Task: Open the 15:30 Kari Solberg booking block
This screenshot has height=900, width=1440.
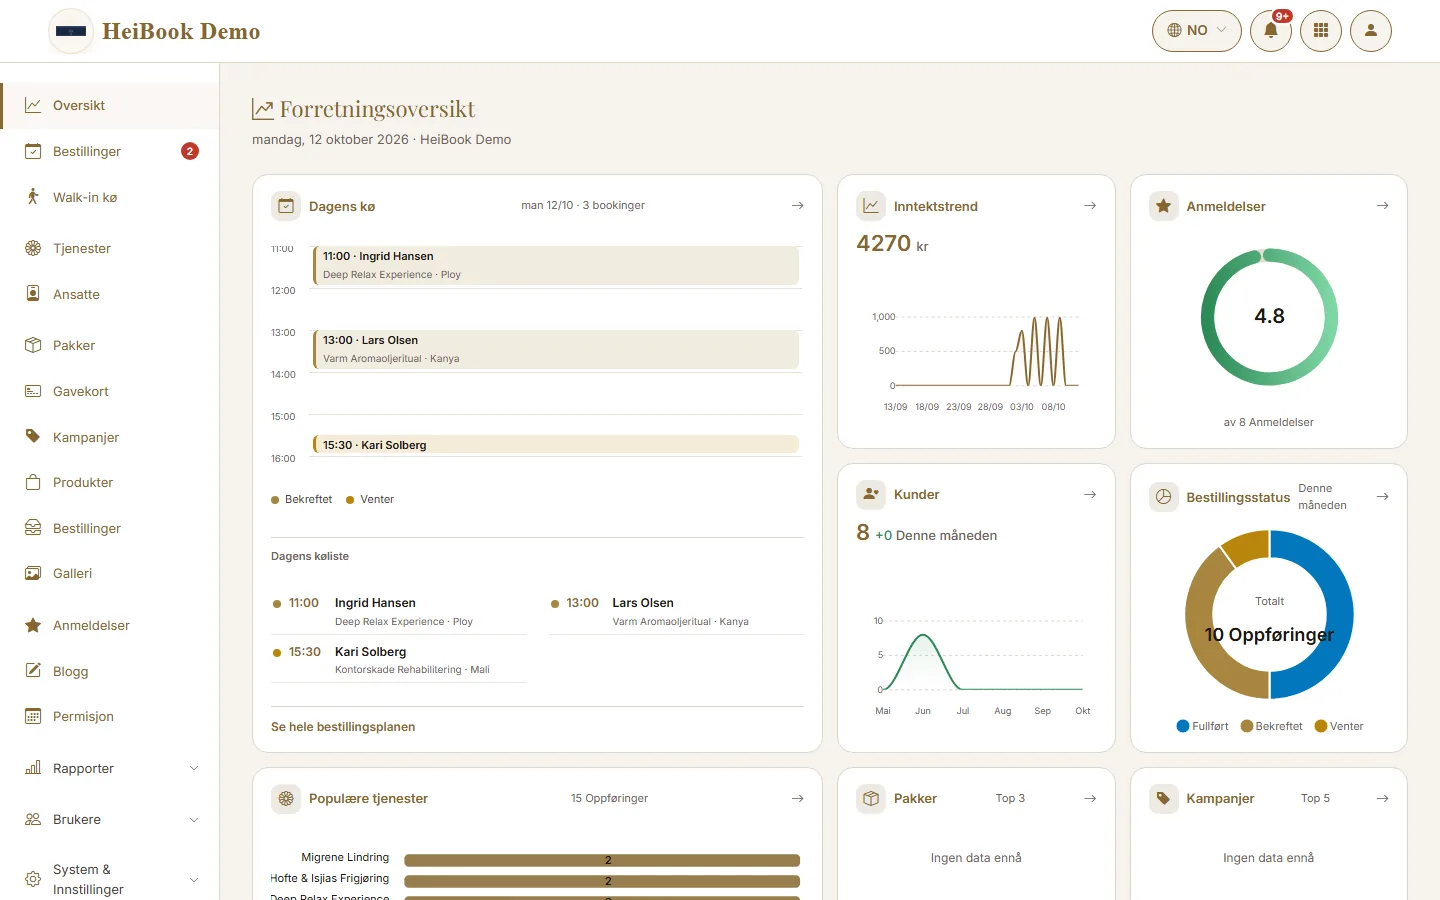Action: tap(556, 445)
